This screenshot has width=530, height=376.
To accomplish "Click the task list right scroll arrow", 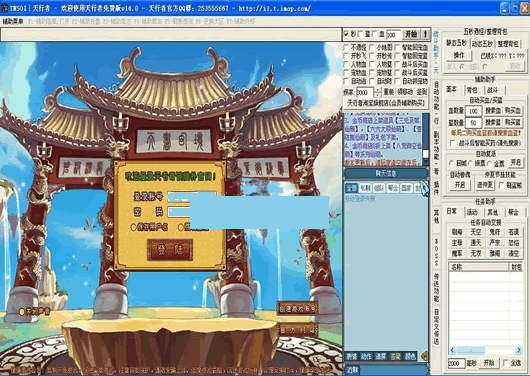I will (x=519, y=350).
